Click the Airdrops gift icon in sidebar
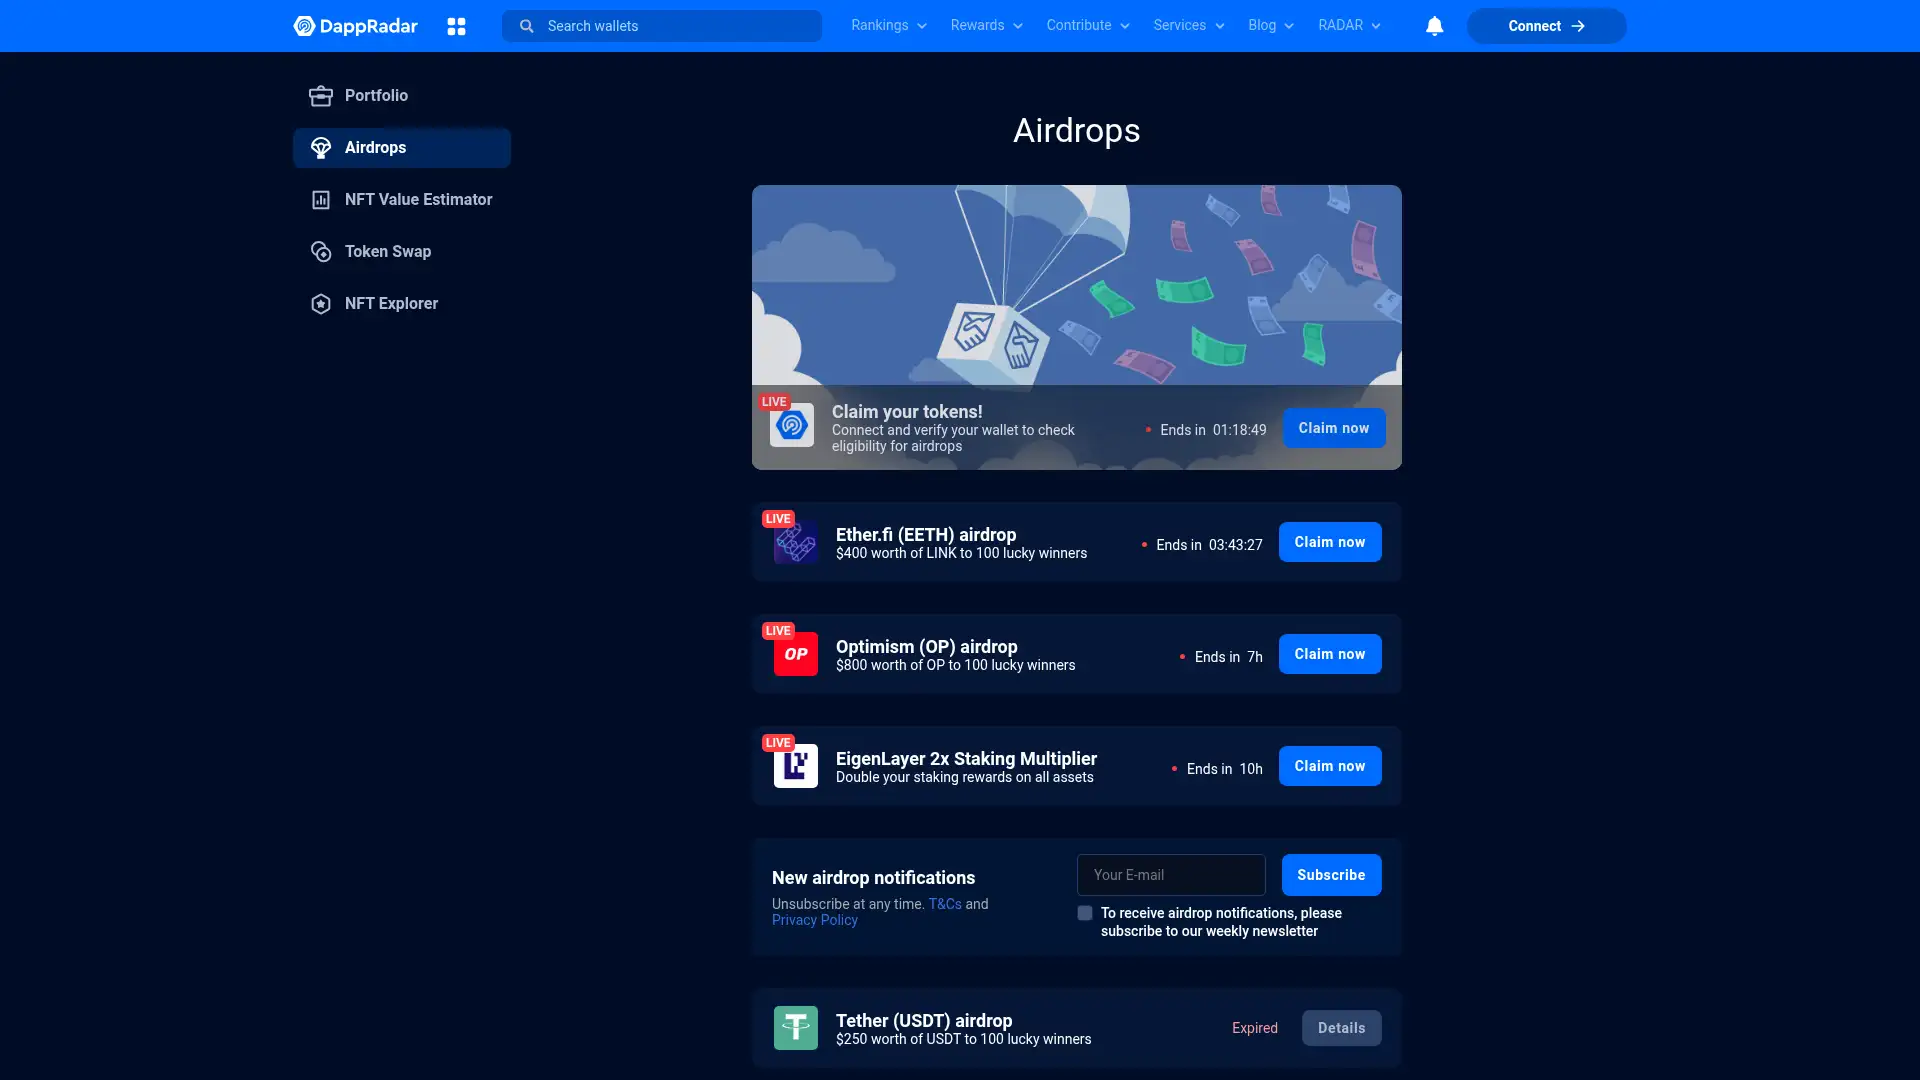Image resolution: width=1920 pixels, height=1080 pixels. [320, 147]
